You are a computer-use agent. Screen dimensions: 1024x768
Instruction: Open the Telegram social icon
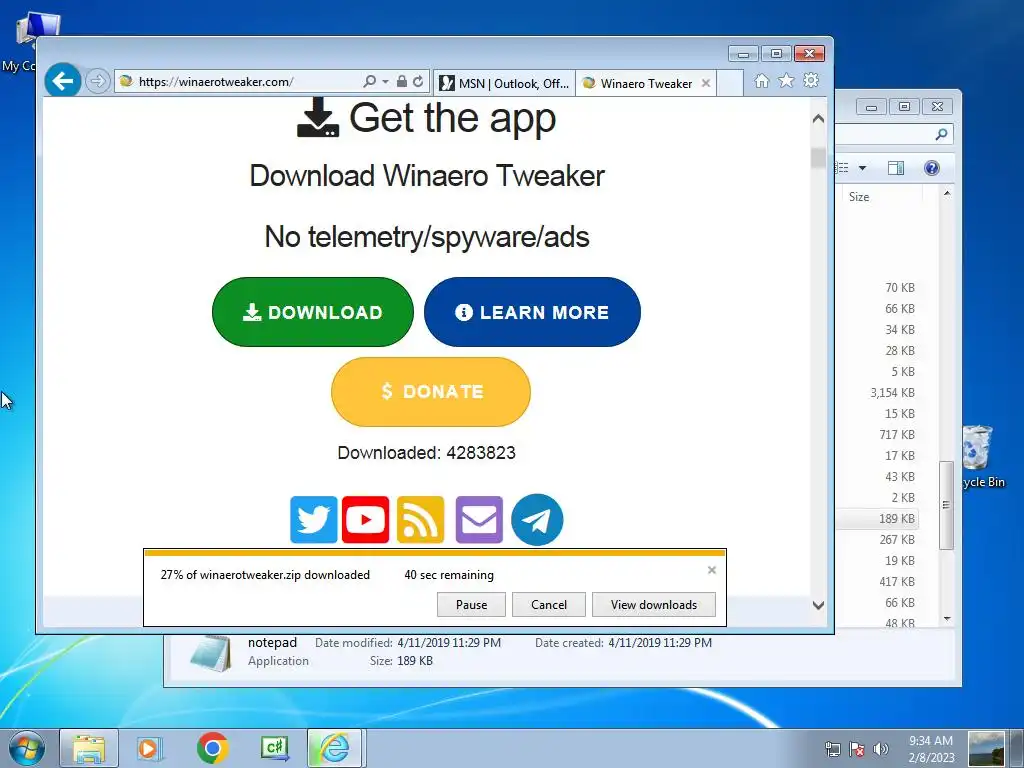click(537, 520)
